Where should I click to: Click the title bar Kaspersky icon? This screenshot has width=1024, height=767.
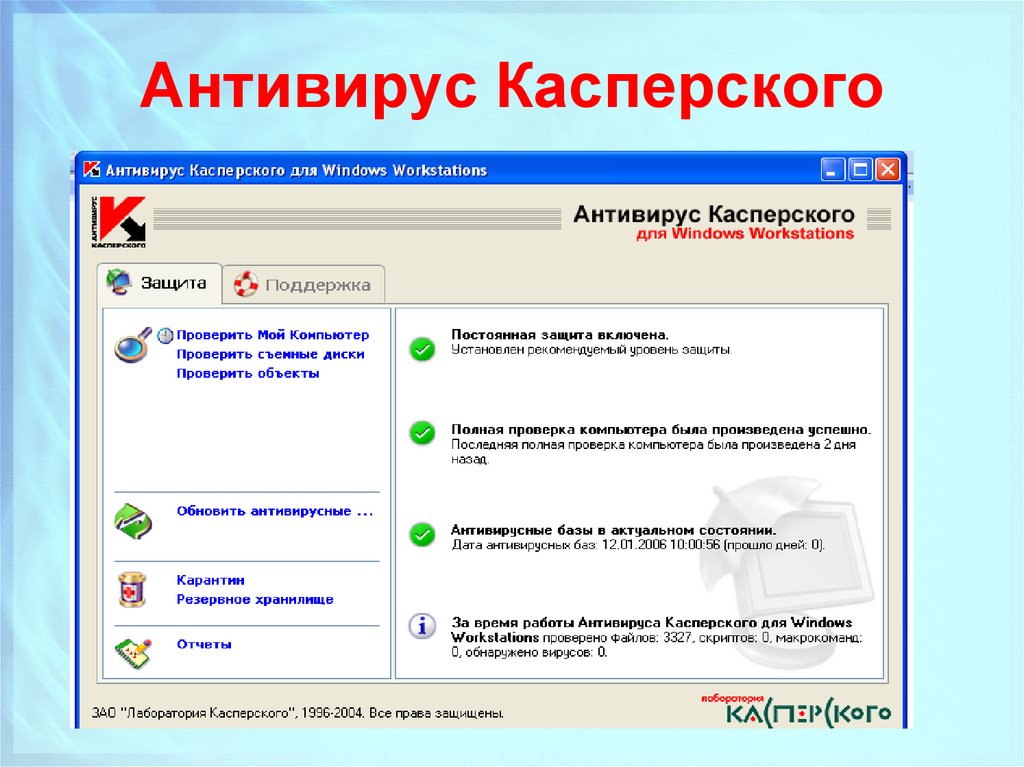click(x=91, y=170)
